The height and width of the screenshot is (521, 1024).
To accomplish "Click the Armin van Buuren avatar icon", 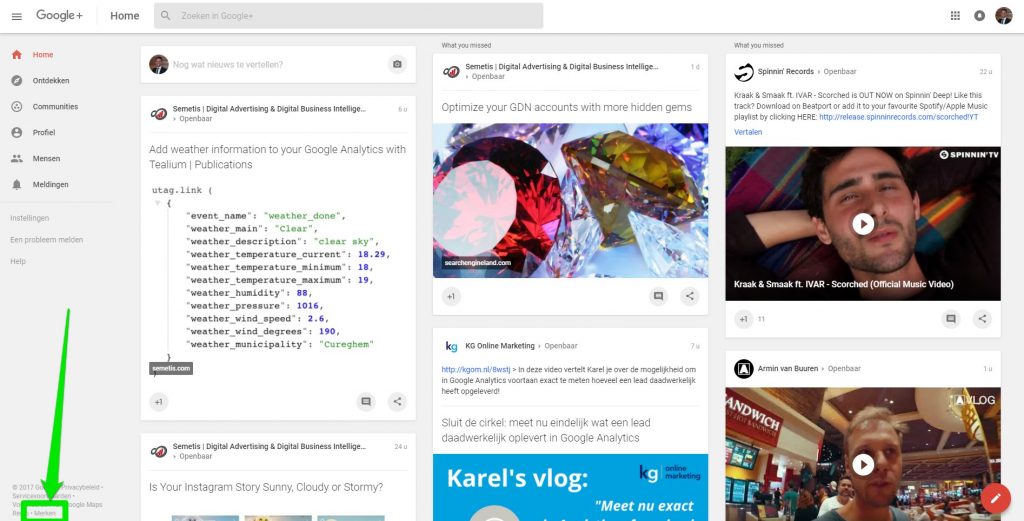I will 744,369.
